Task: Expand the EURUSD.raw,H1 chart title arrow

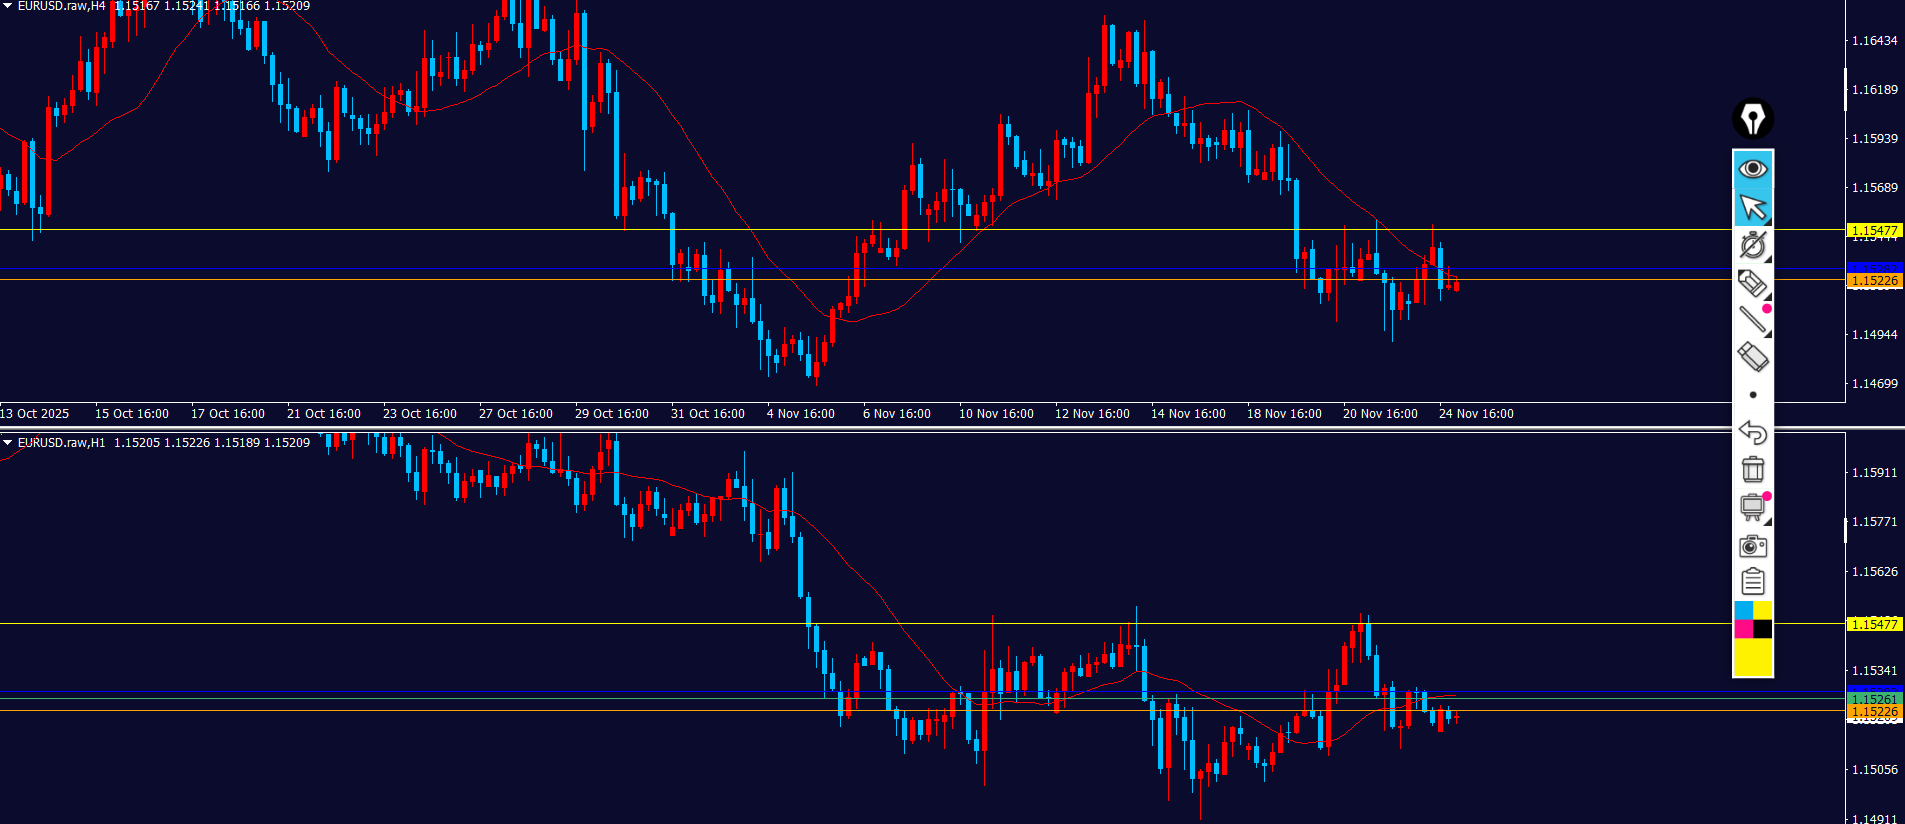Action: (8, 442)
